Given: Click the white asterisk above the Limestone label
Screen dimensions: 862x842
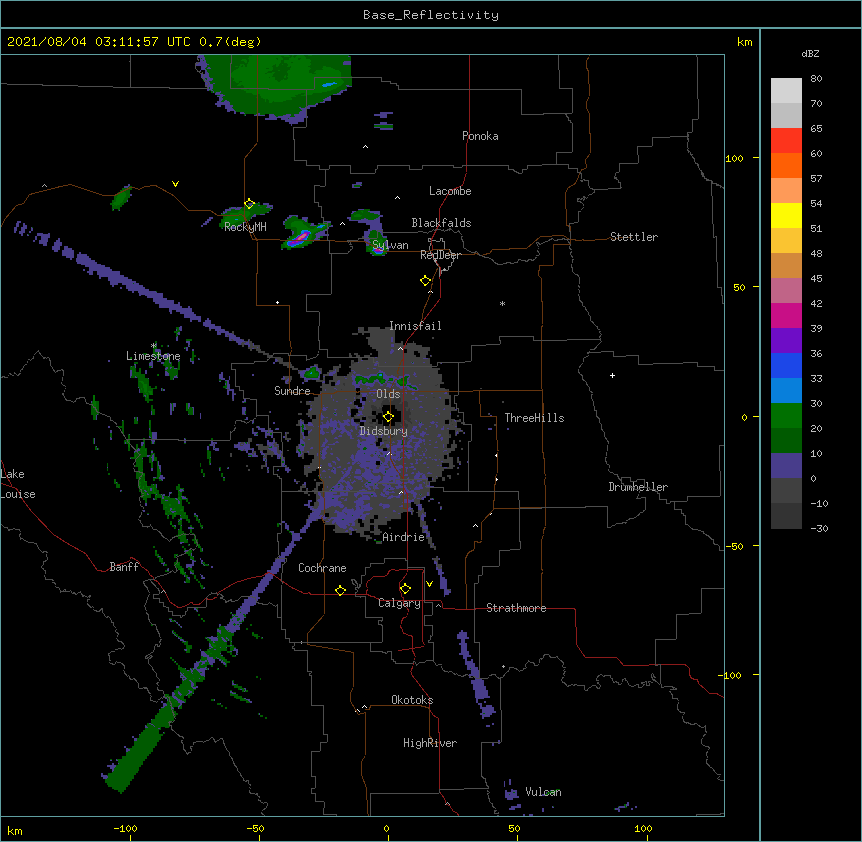Looking at the screenshot, I should click(153, 346).
